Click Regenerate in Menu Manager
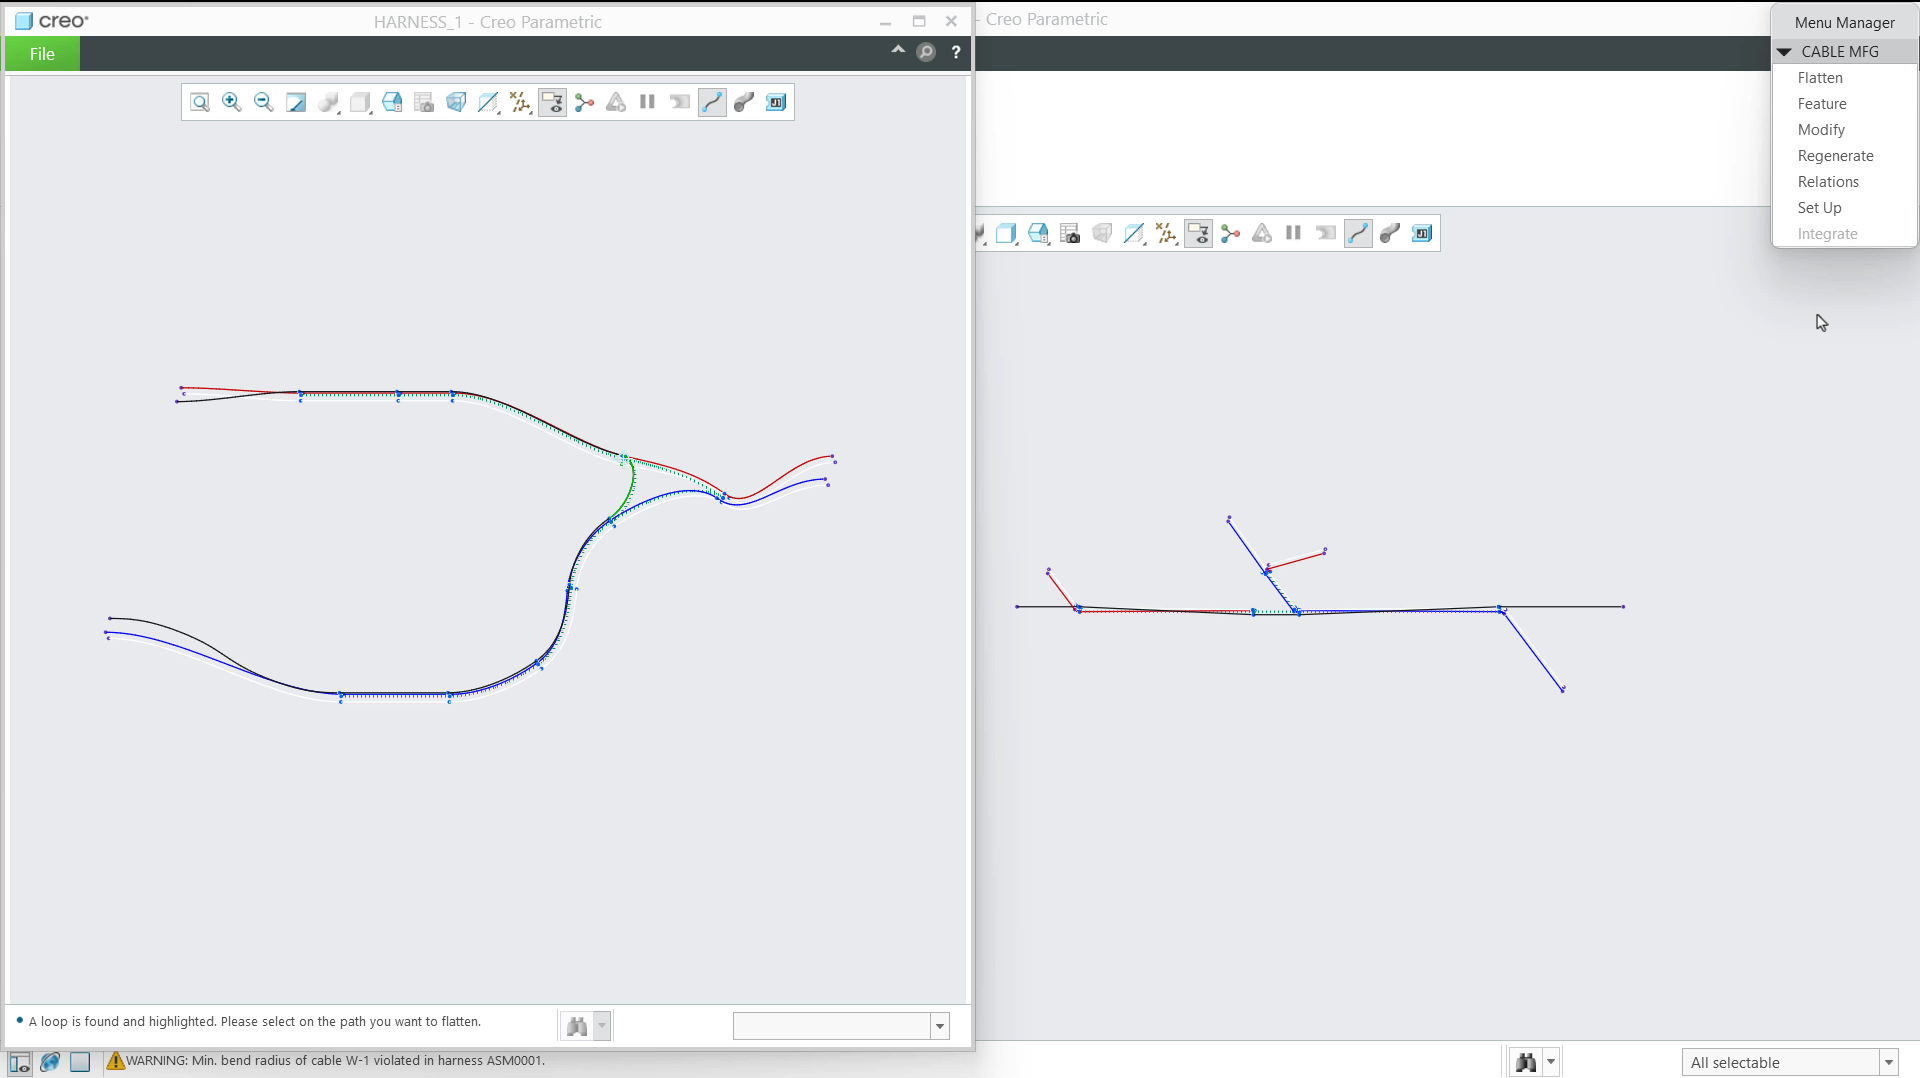The image size is (1920, 1078). (x=1835, y=156)
